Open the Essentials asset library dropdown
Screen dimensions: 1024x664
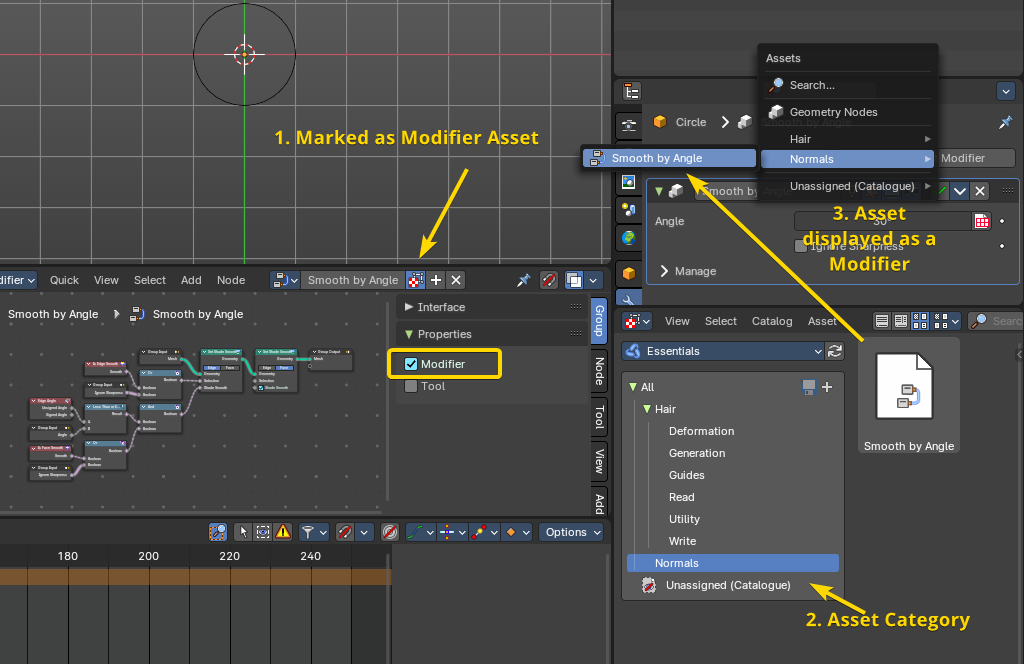point(723,351)
